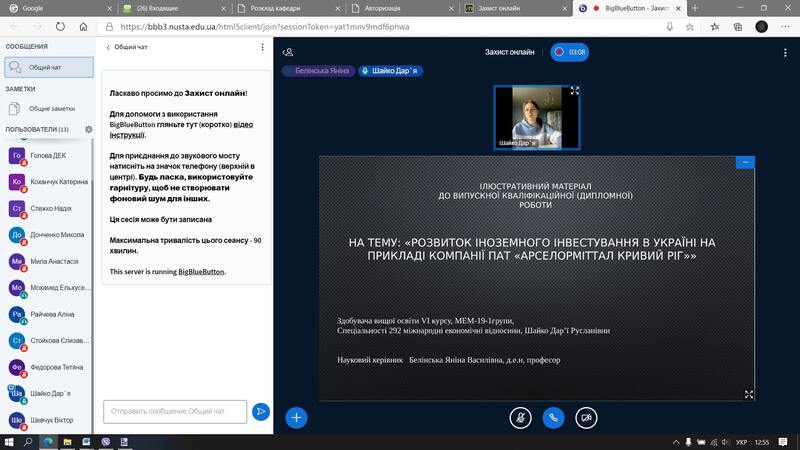The image size is (800, 450).
Task: Open the Viber taskbar icon
Action: point(106,442)
